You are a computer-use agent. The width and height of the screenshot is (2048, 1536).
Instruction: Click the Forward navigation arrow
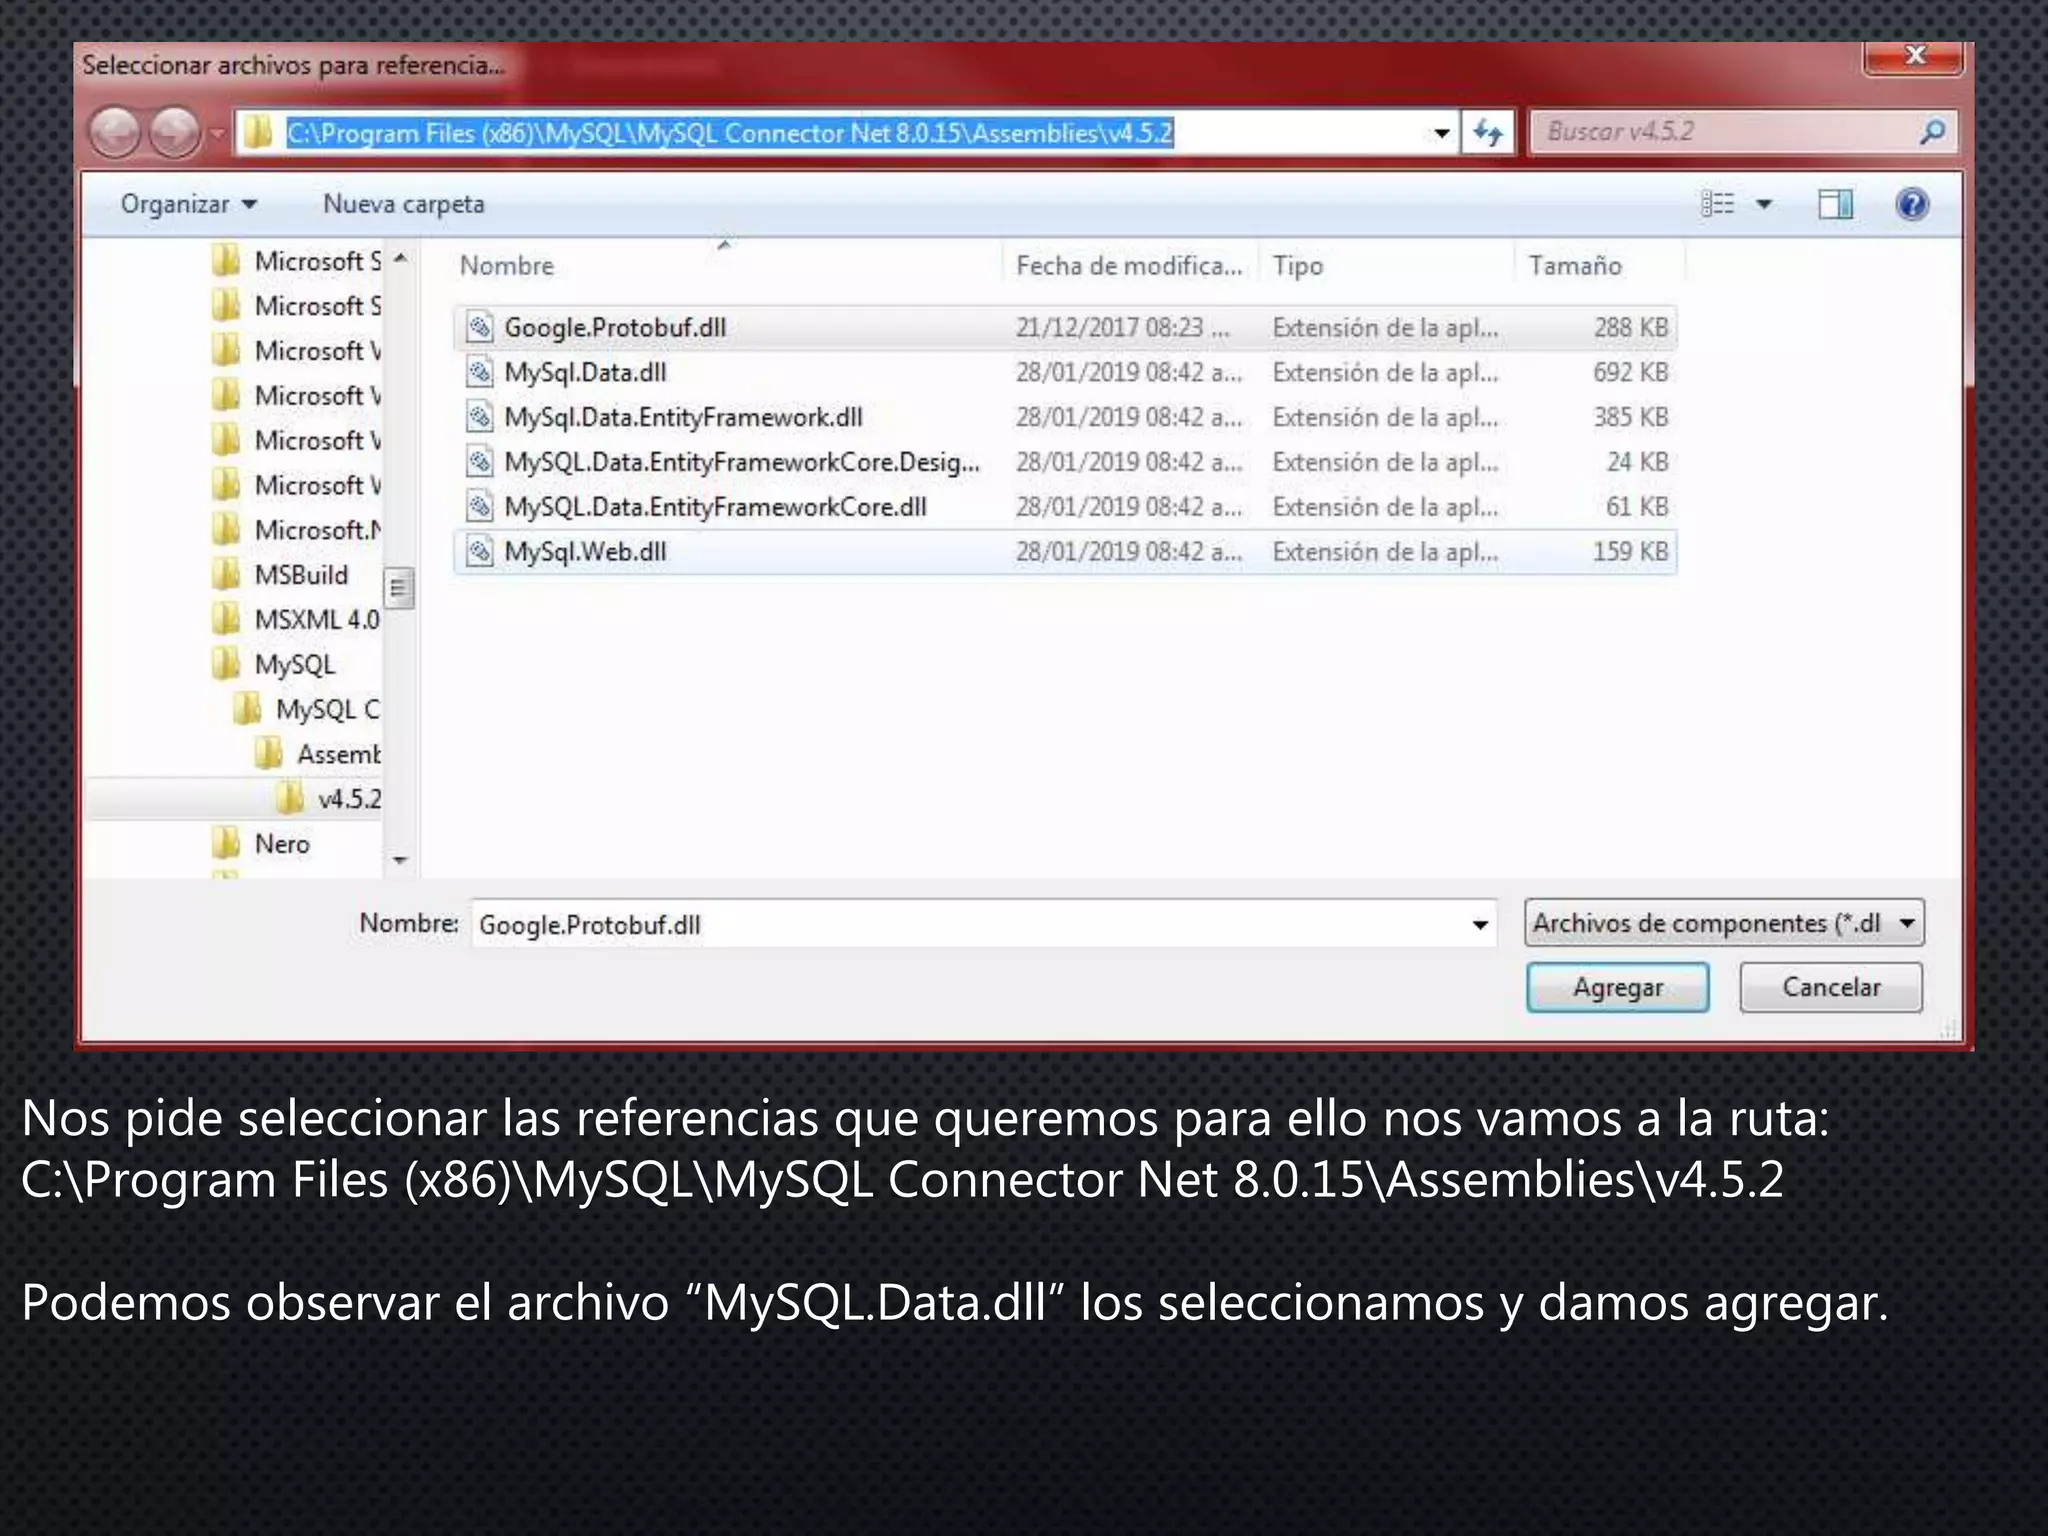[174, 132]
